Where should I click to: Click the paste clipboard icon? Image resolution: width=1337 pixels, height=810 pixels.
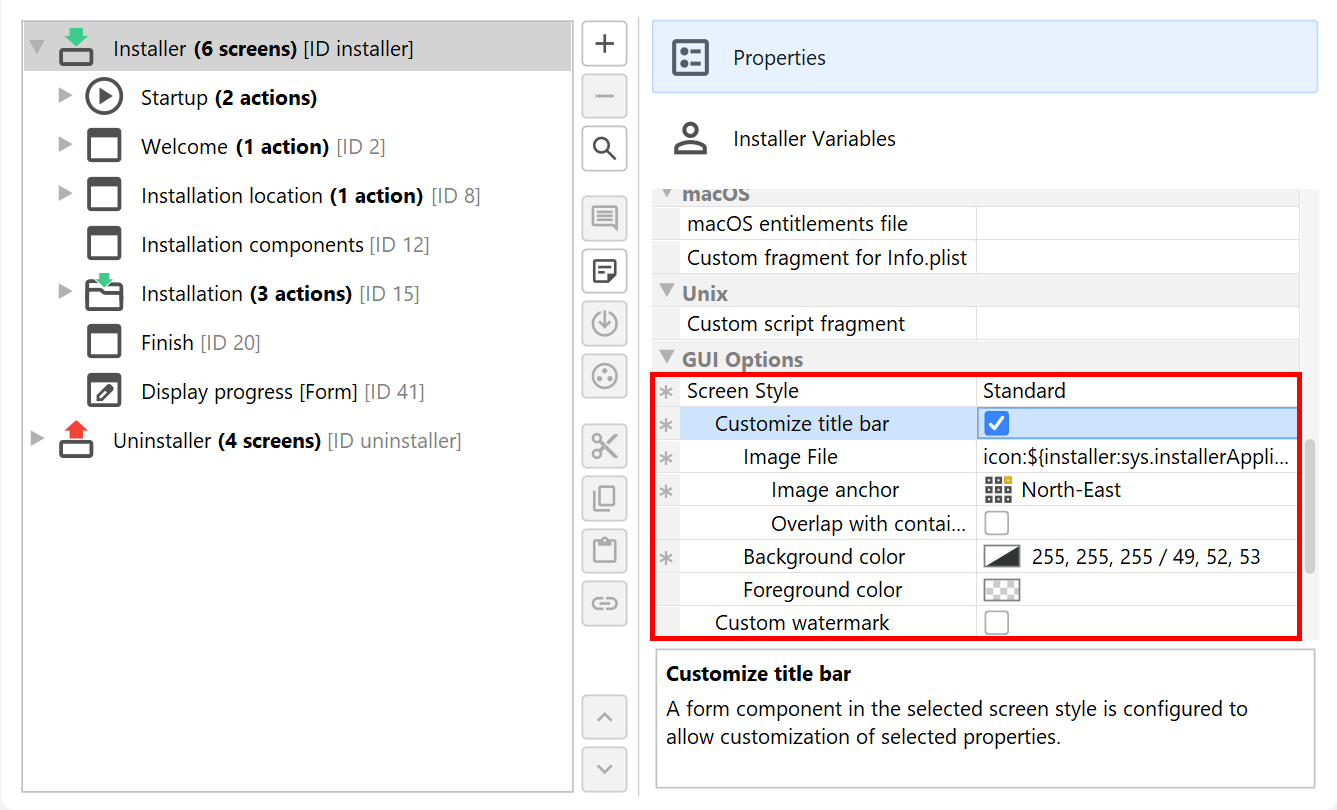(604, 550)
